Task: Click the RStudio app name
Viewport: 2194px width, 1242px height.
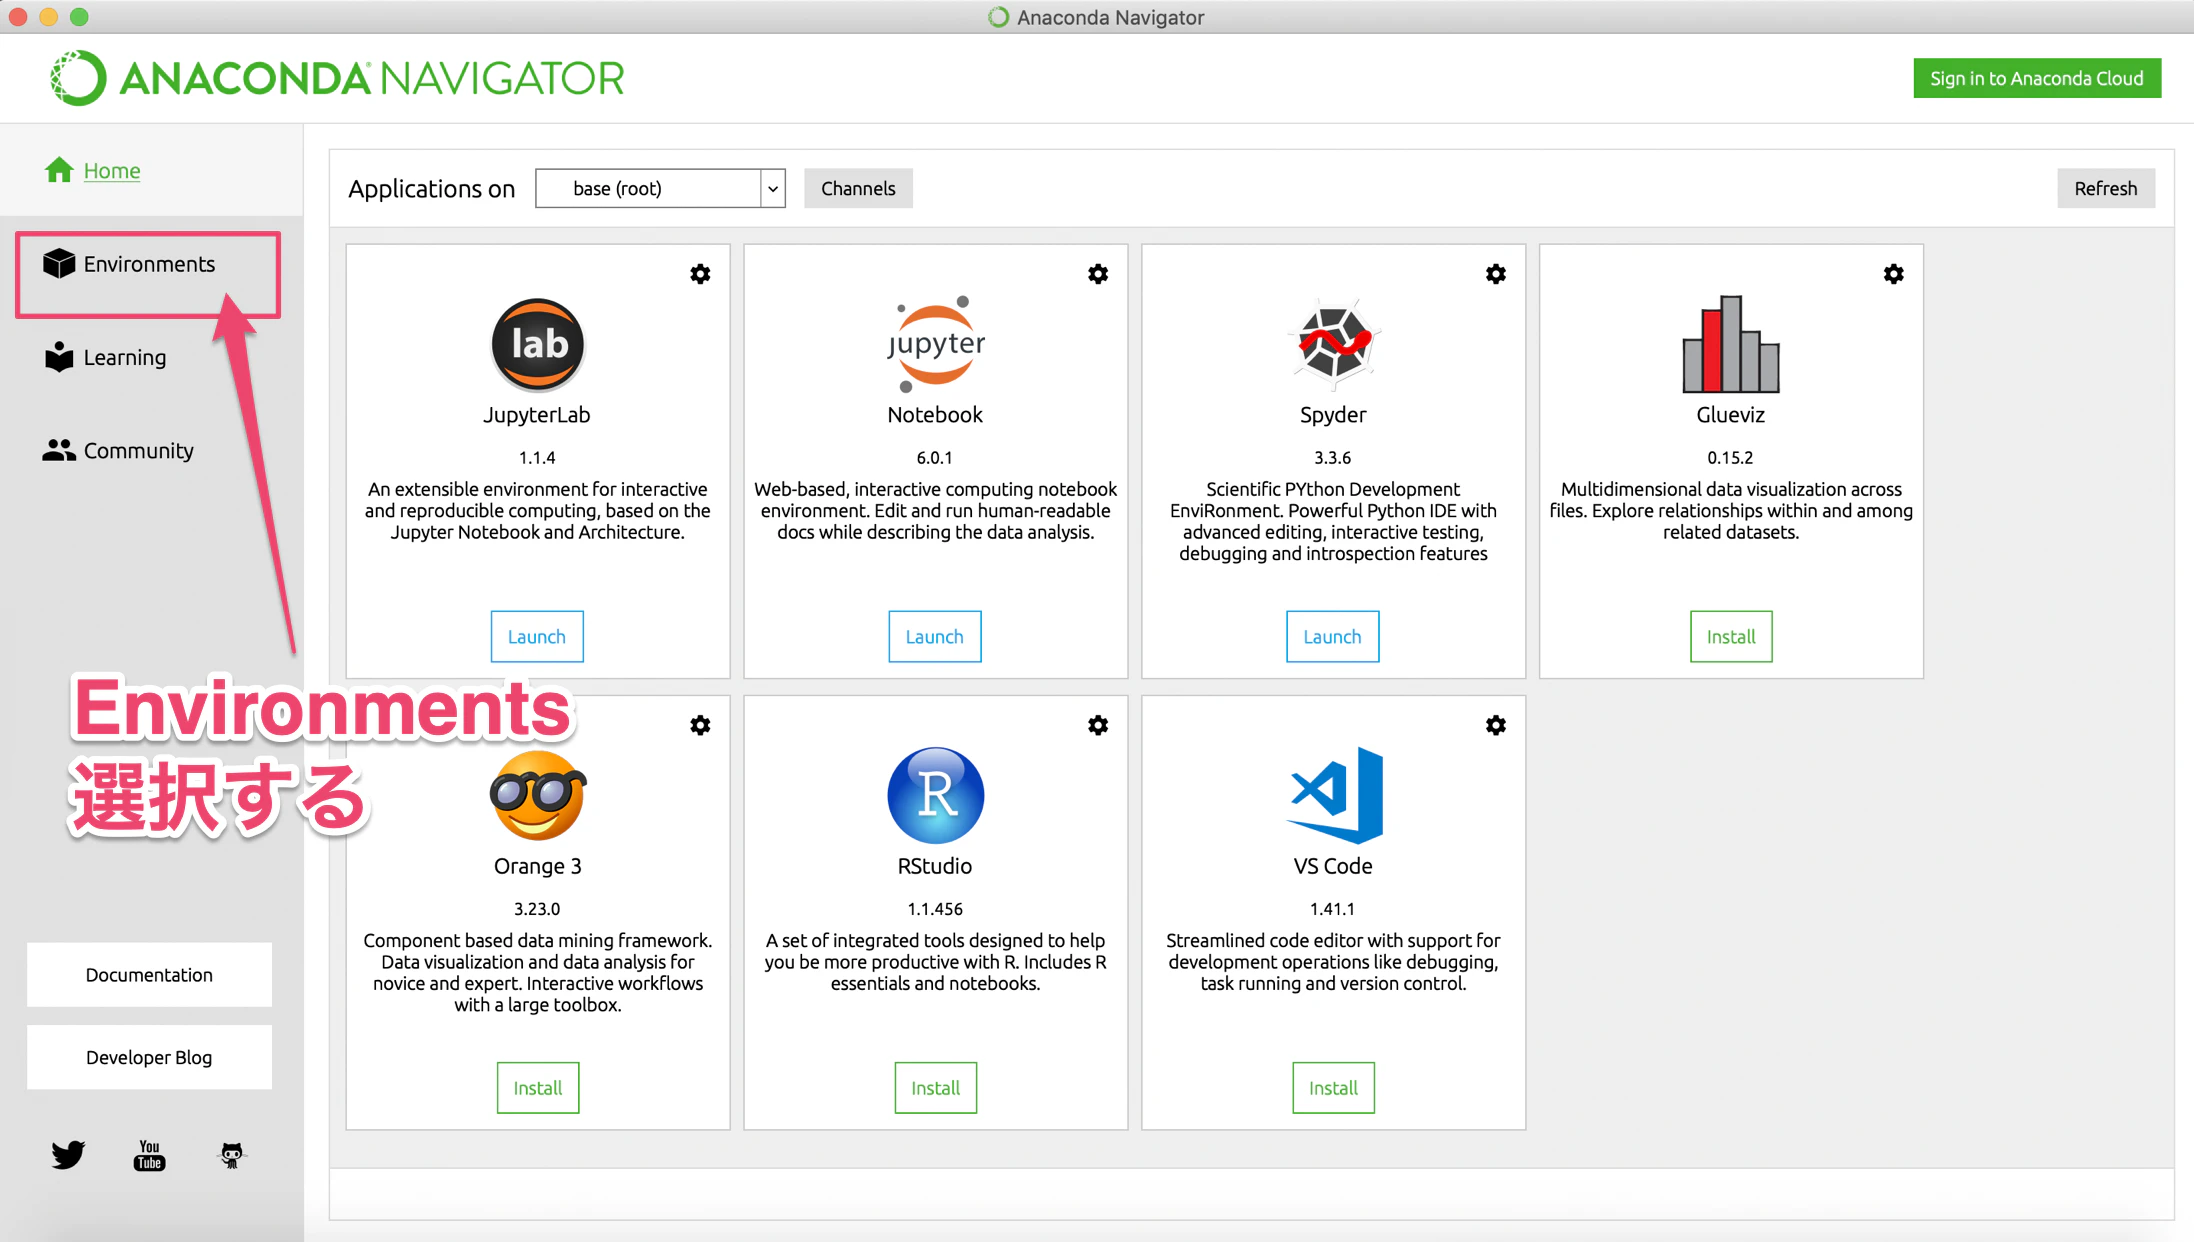Action: click(935, 866)
